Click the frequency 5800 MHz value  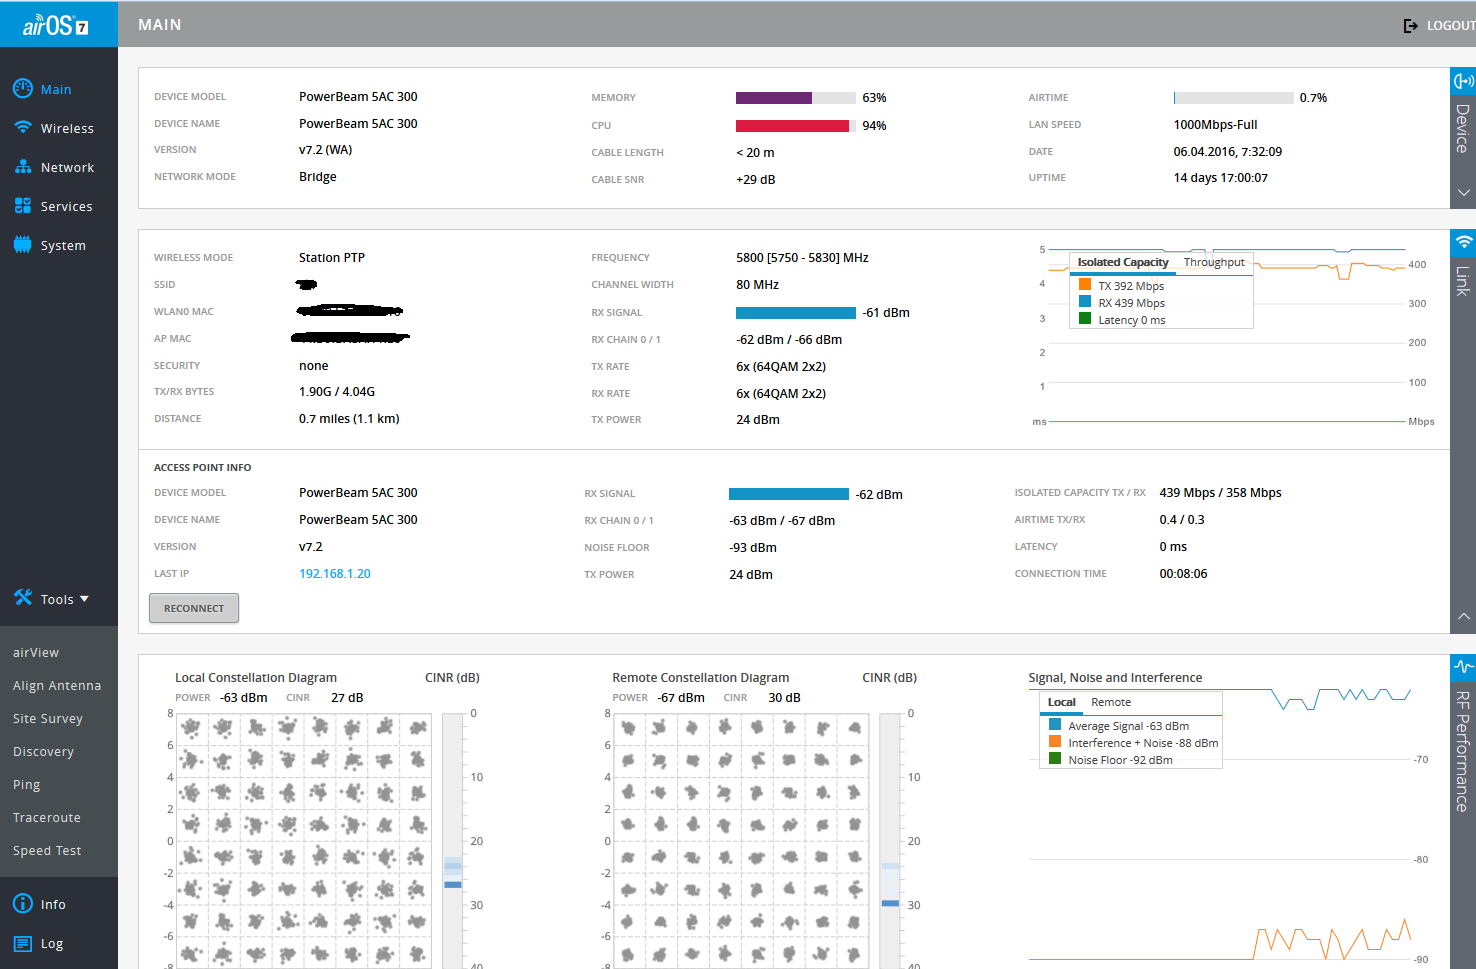pos(802,257)
